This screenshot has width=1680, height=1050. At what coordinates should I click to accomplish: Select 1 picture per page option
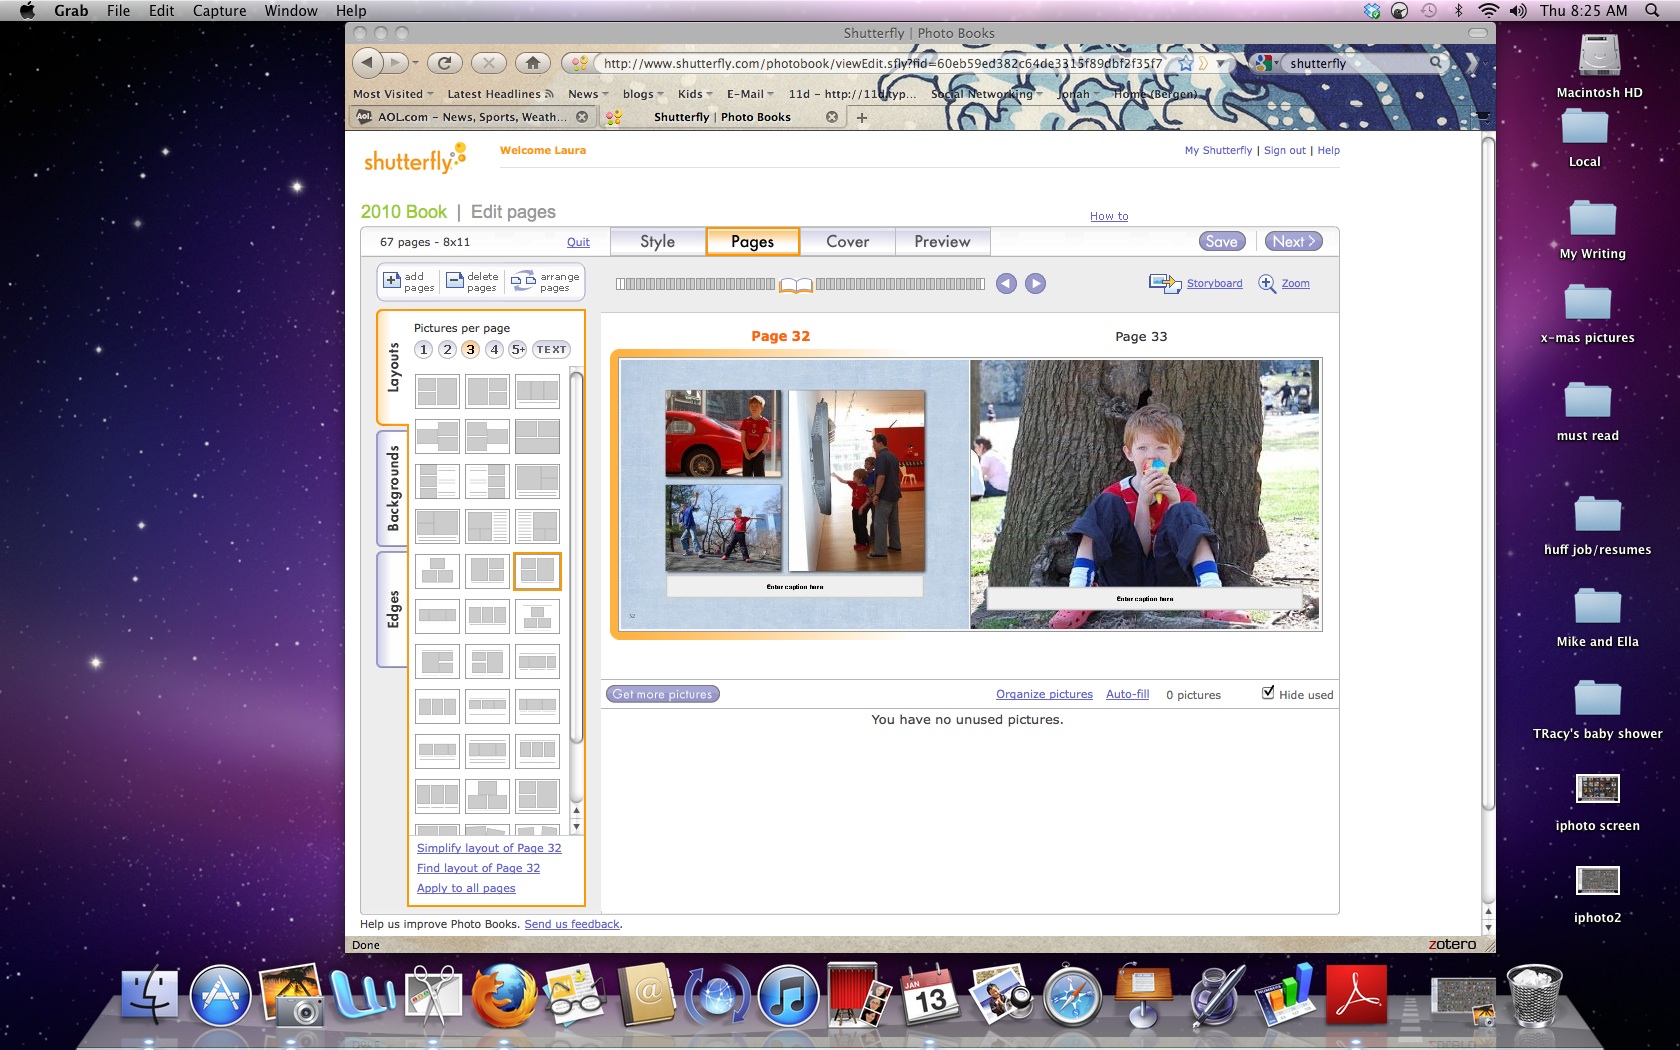point(424,350)
